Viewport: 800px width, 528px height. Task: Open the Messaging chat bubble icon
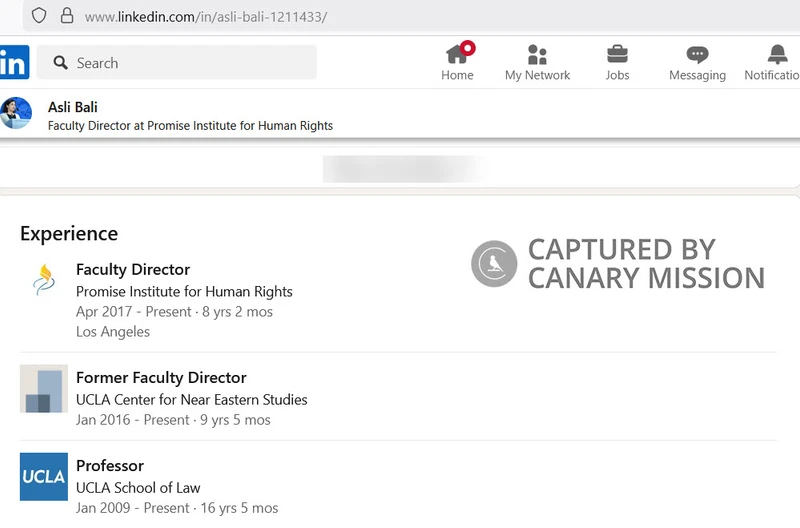tap(697, 54)
